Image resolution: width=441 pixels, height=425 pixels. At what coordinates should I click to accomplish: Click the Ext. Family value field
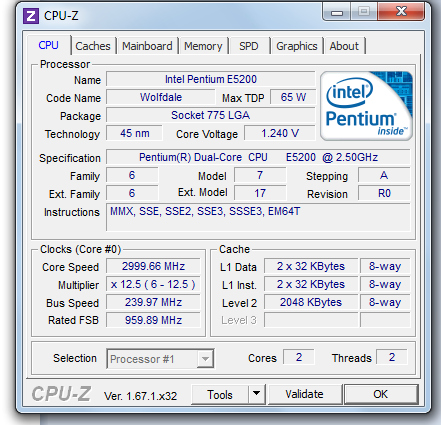132,193
